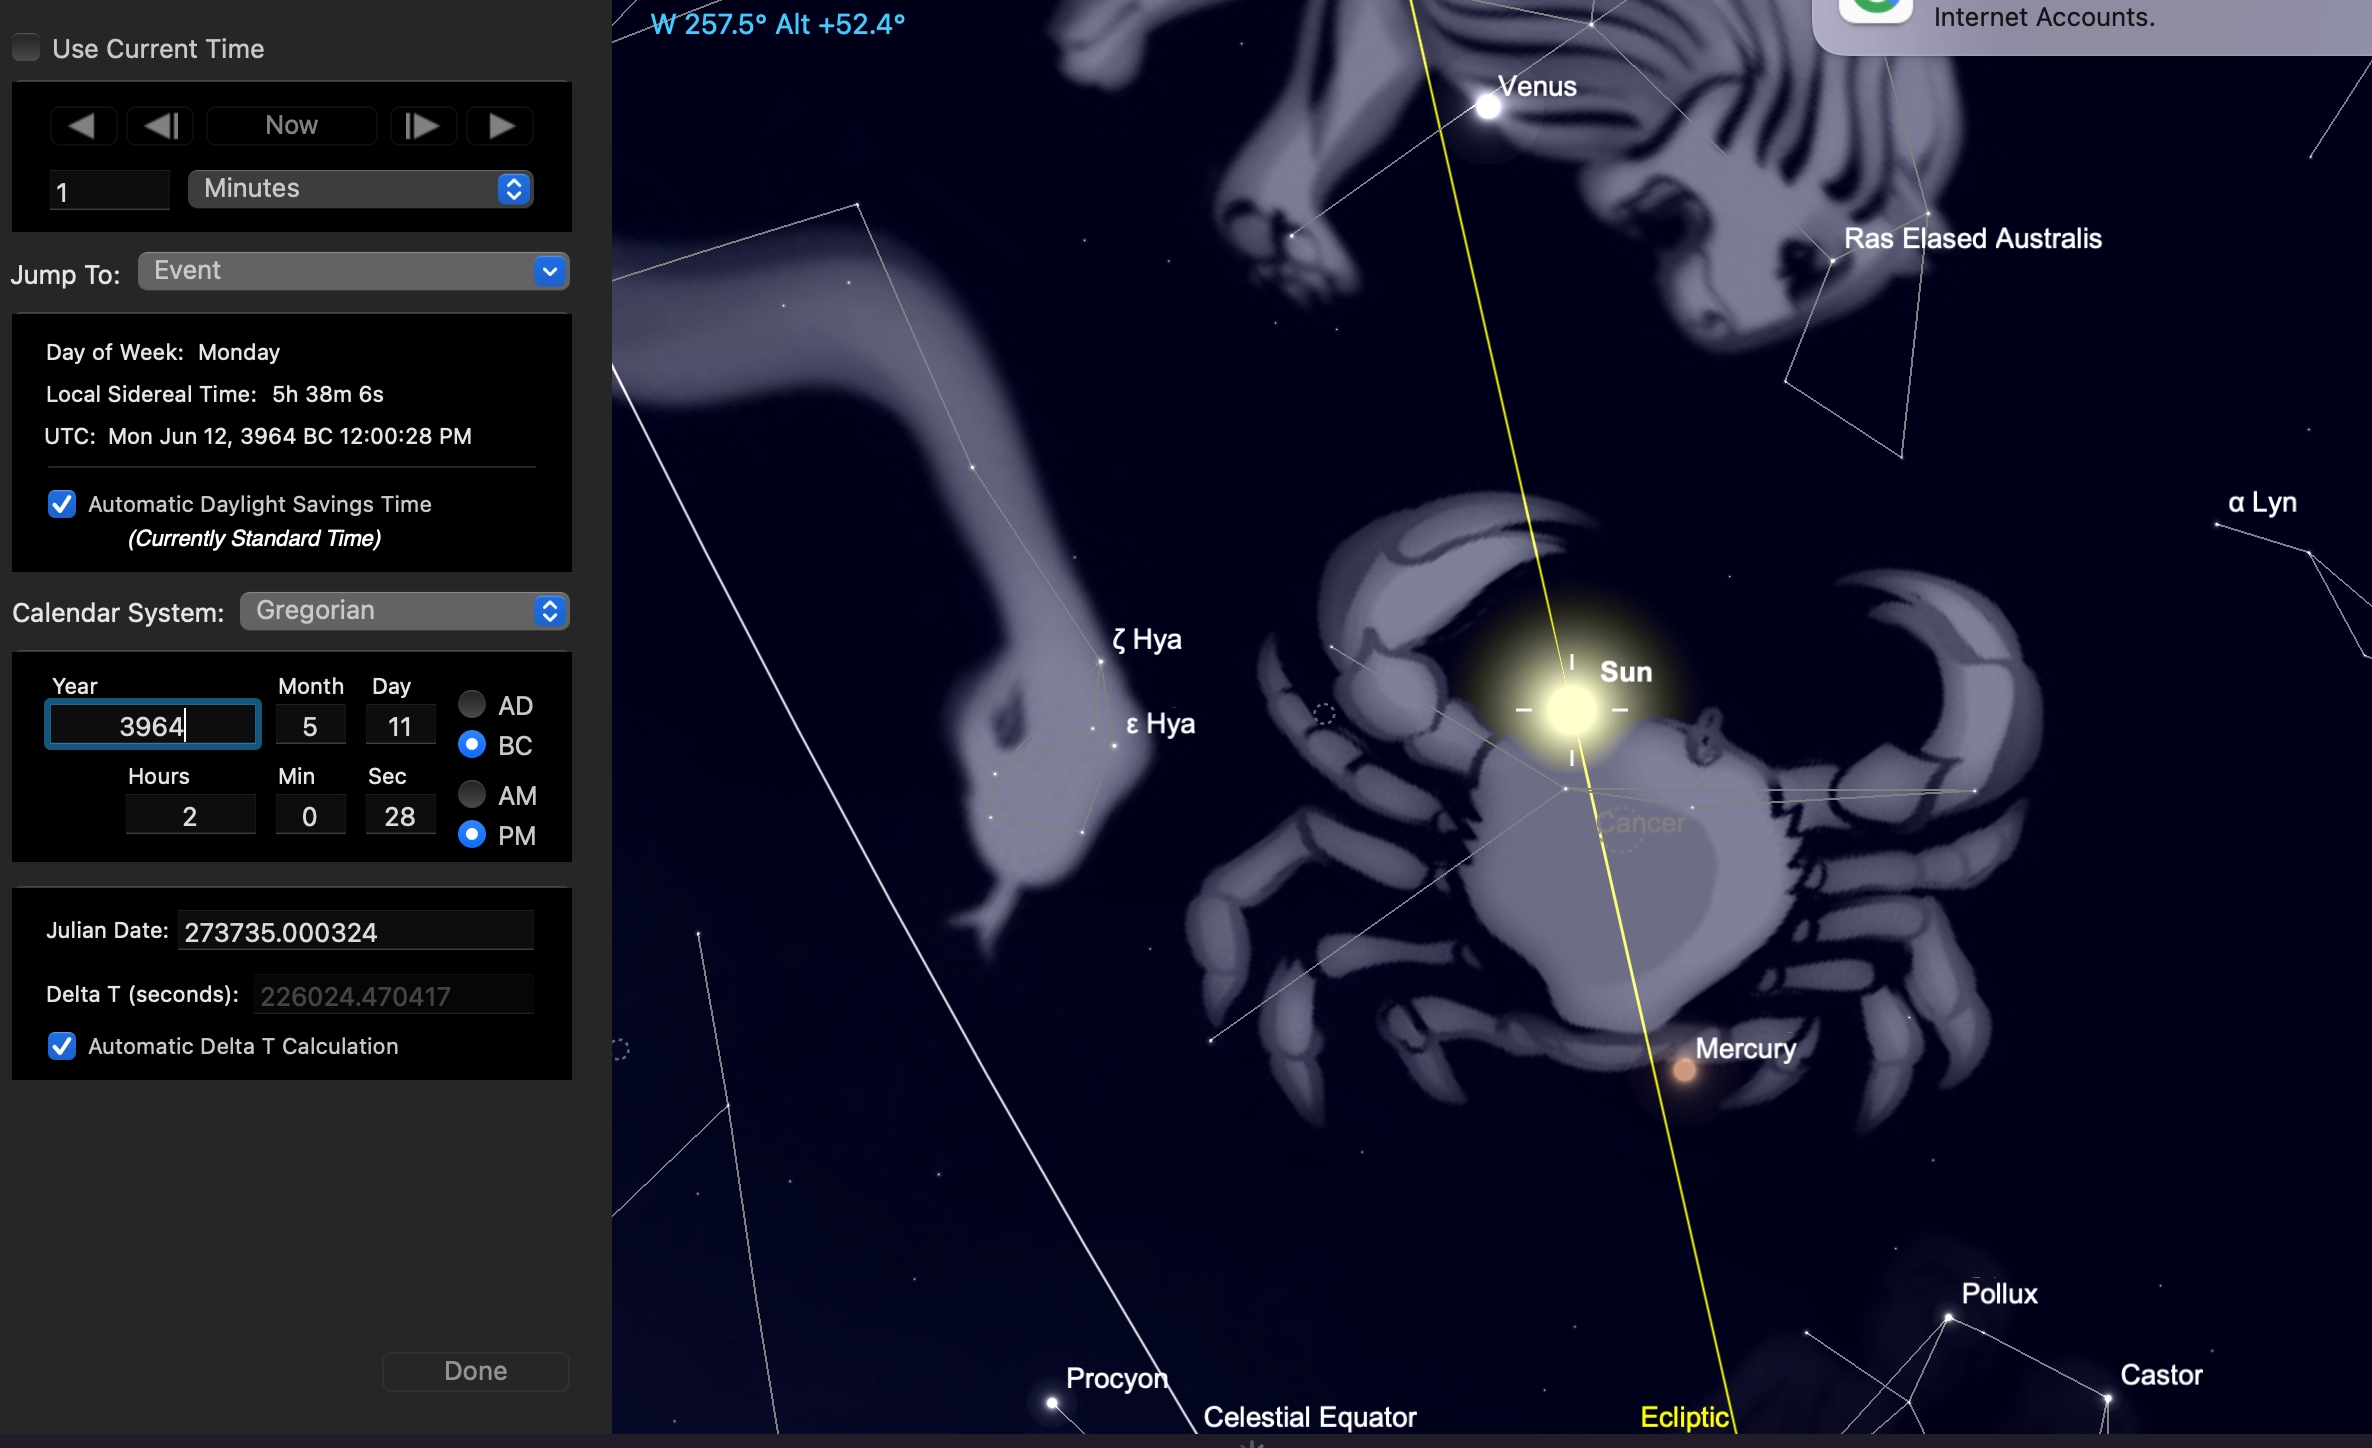The height and width of the screenshot is (1448, 2372).
Task: Click the run time forward arrow
Action: pos(500,126)
